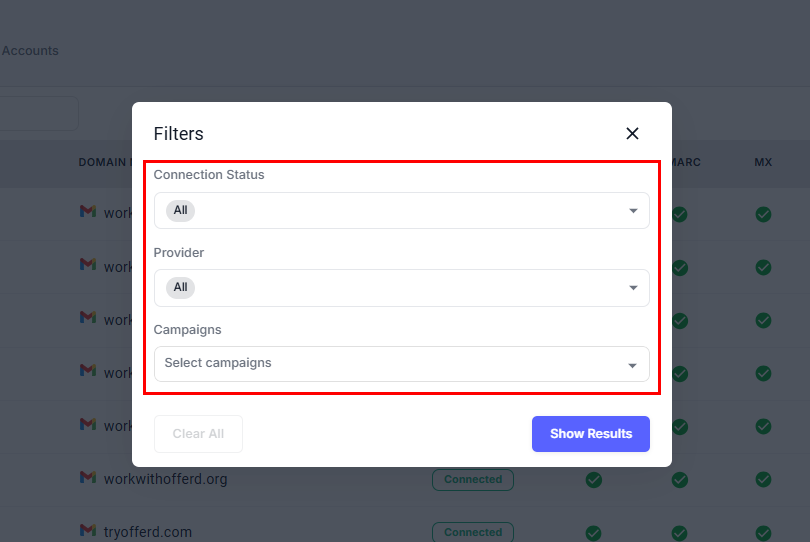The image size is (810, 542).
Task: Open the Accounts tab
Action: coord(30,51)
